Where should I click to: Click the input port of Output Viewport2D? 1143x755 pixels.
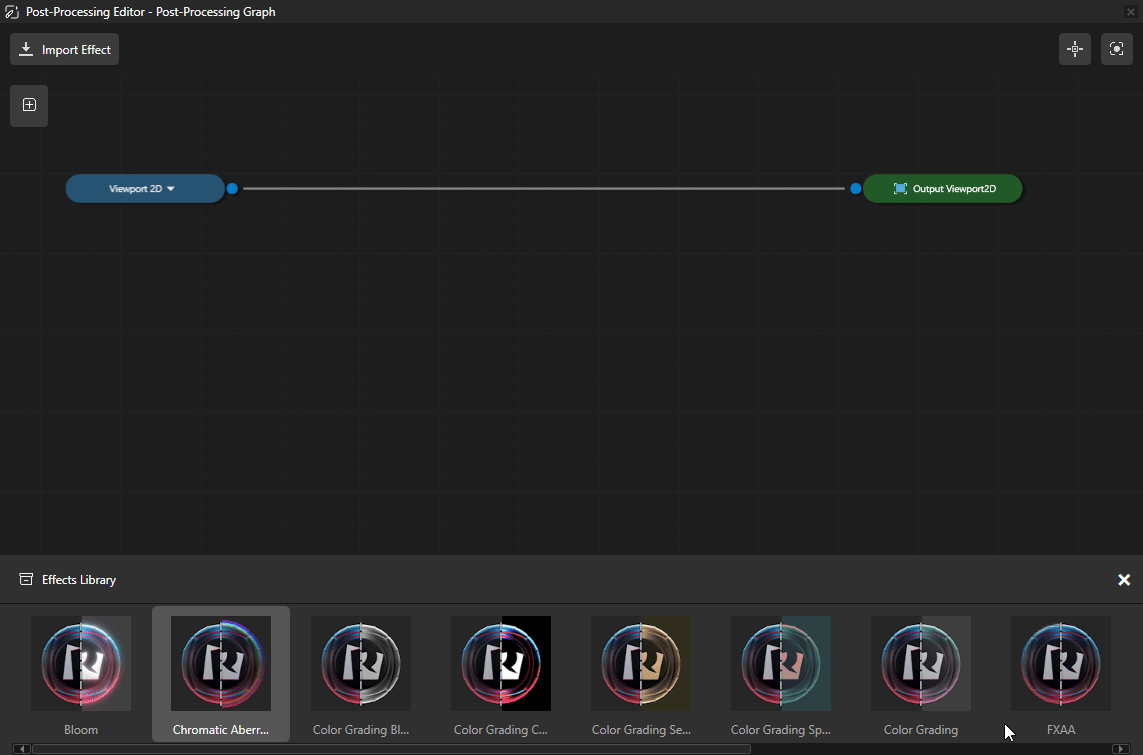(855, 188)
